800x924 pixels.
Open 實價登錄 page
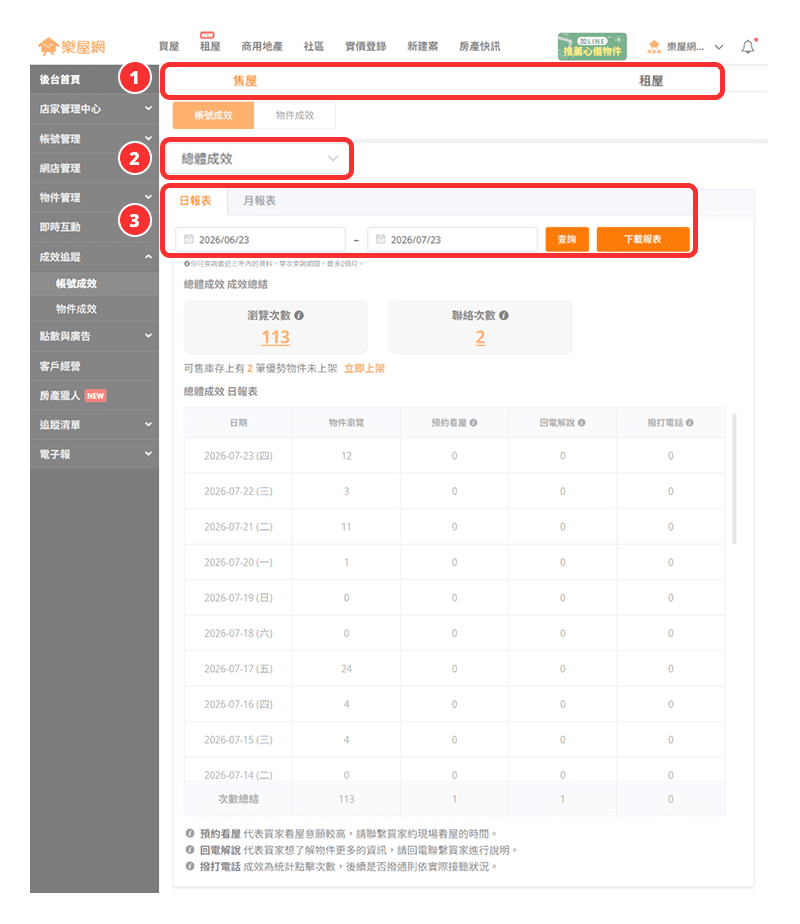click(365, 47)
